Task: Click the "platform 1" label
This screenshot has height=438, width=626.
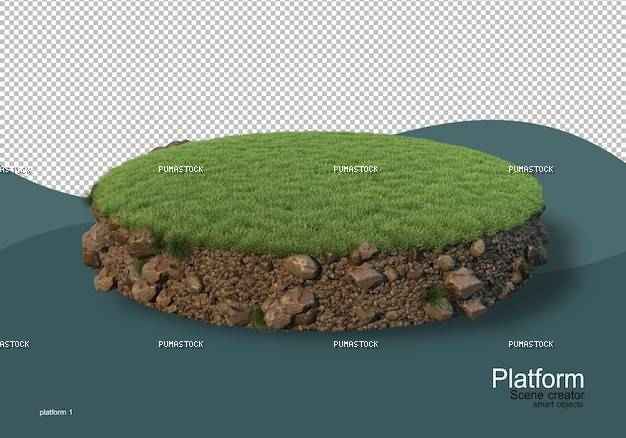Action: click(56, 412)
